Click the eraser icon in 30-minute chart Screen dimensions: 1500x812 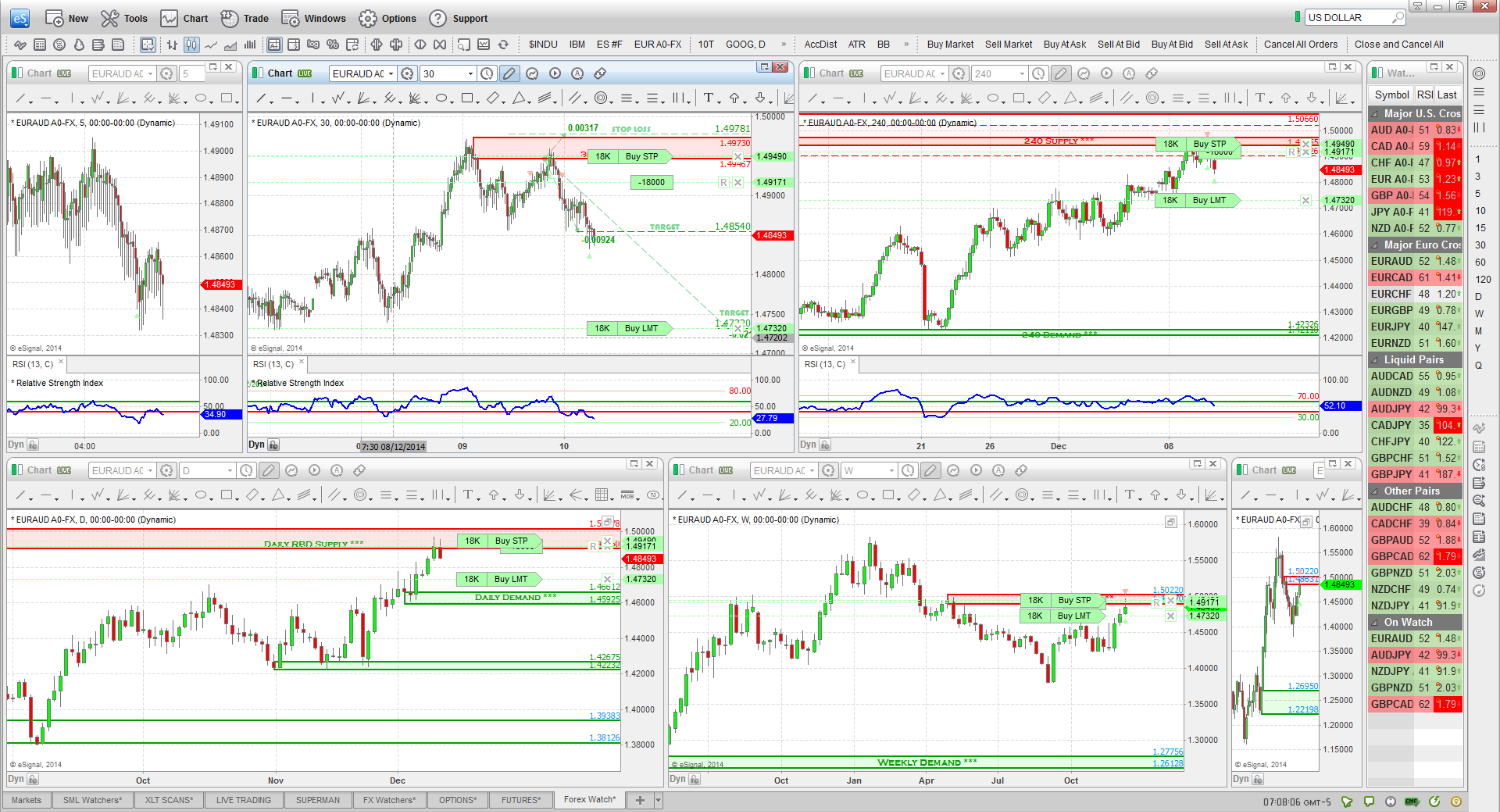[x=600, y=73]
